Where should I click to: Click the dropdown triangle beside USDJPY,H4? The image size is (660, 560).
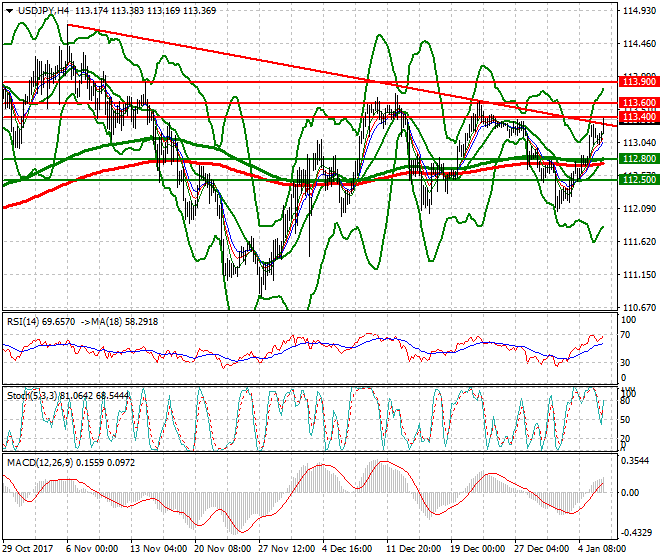pyautogui.click(x=7, y=11)
